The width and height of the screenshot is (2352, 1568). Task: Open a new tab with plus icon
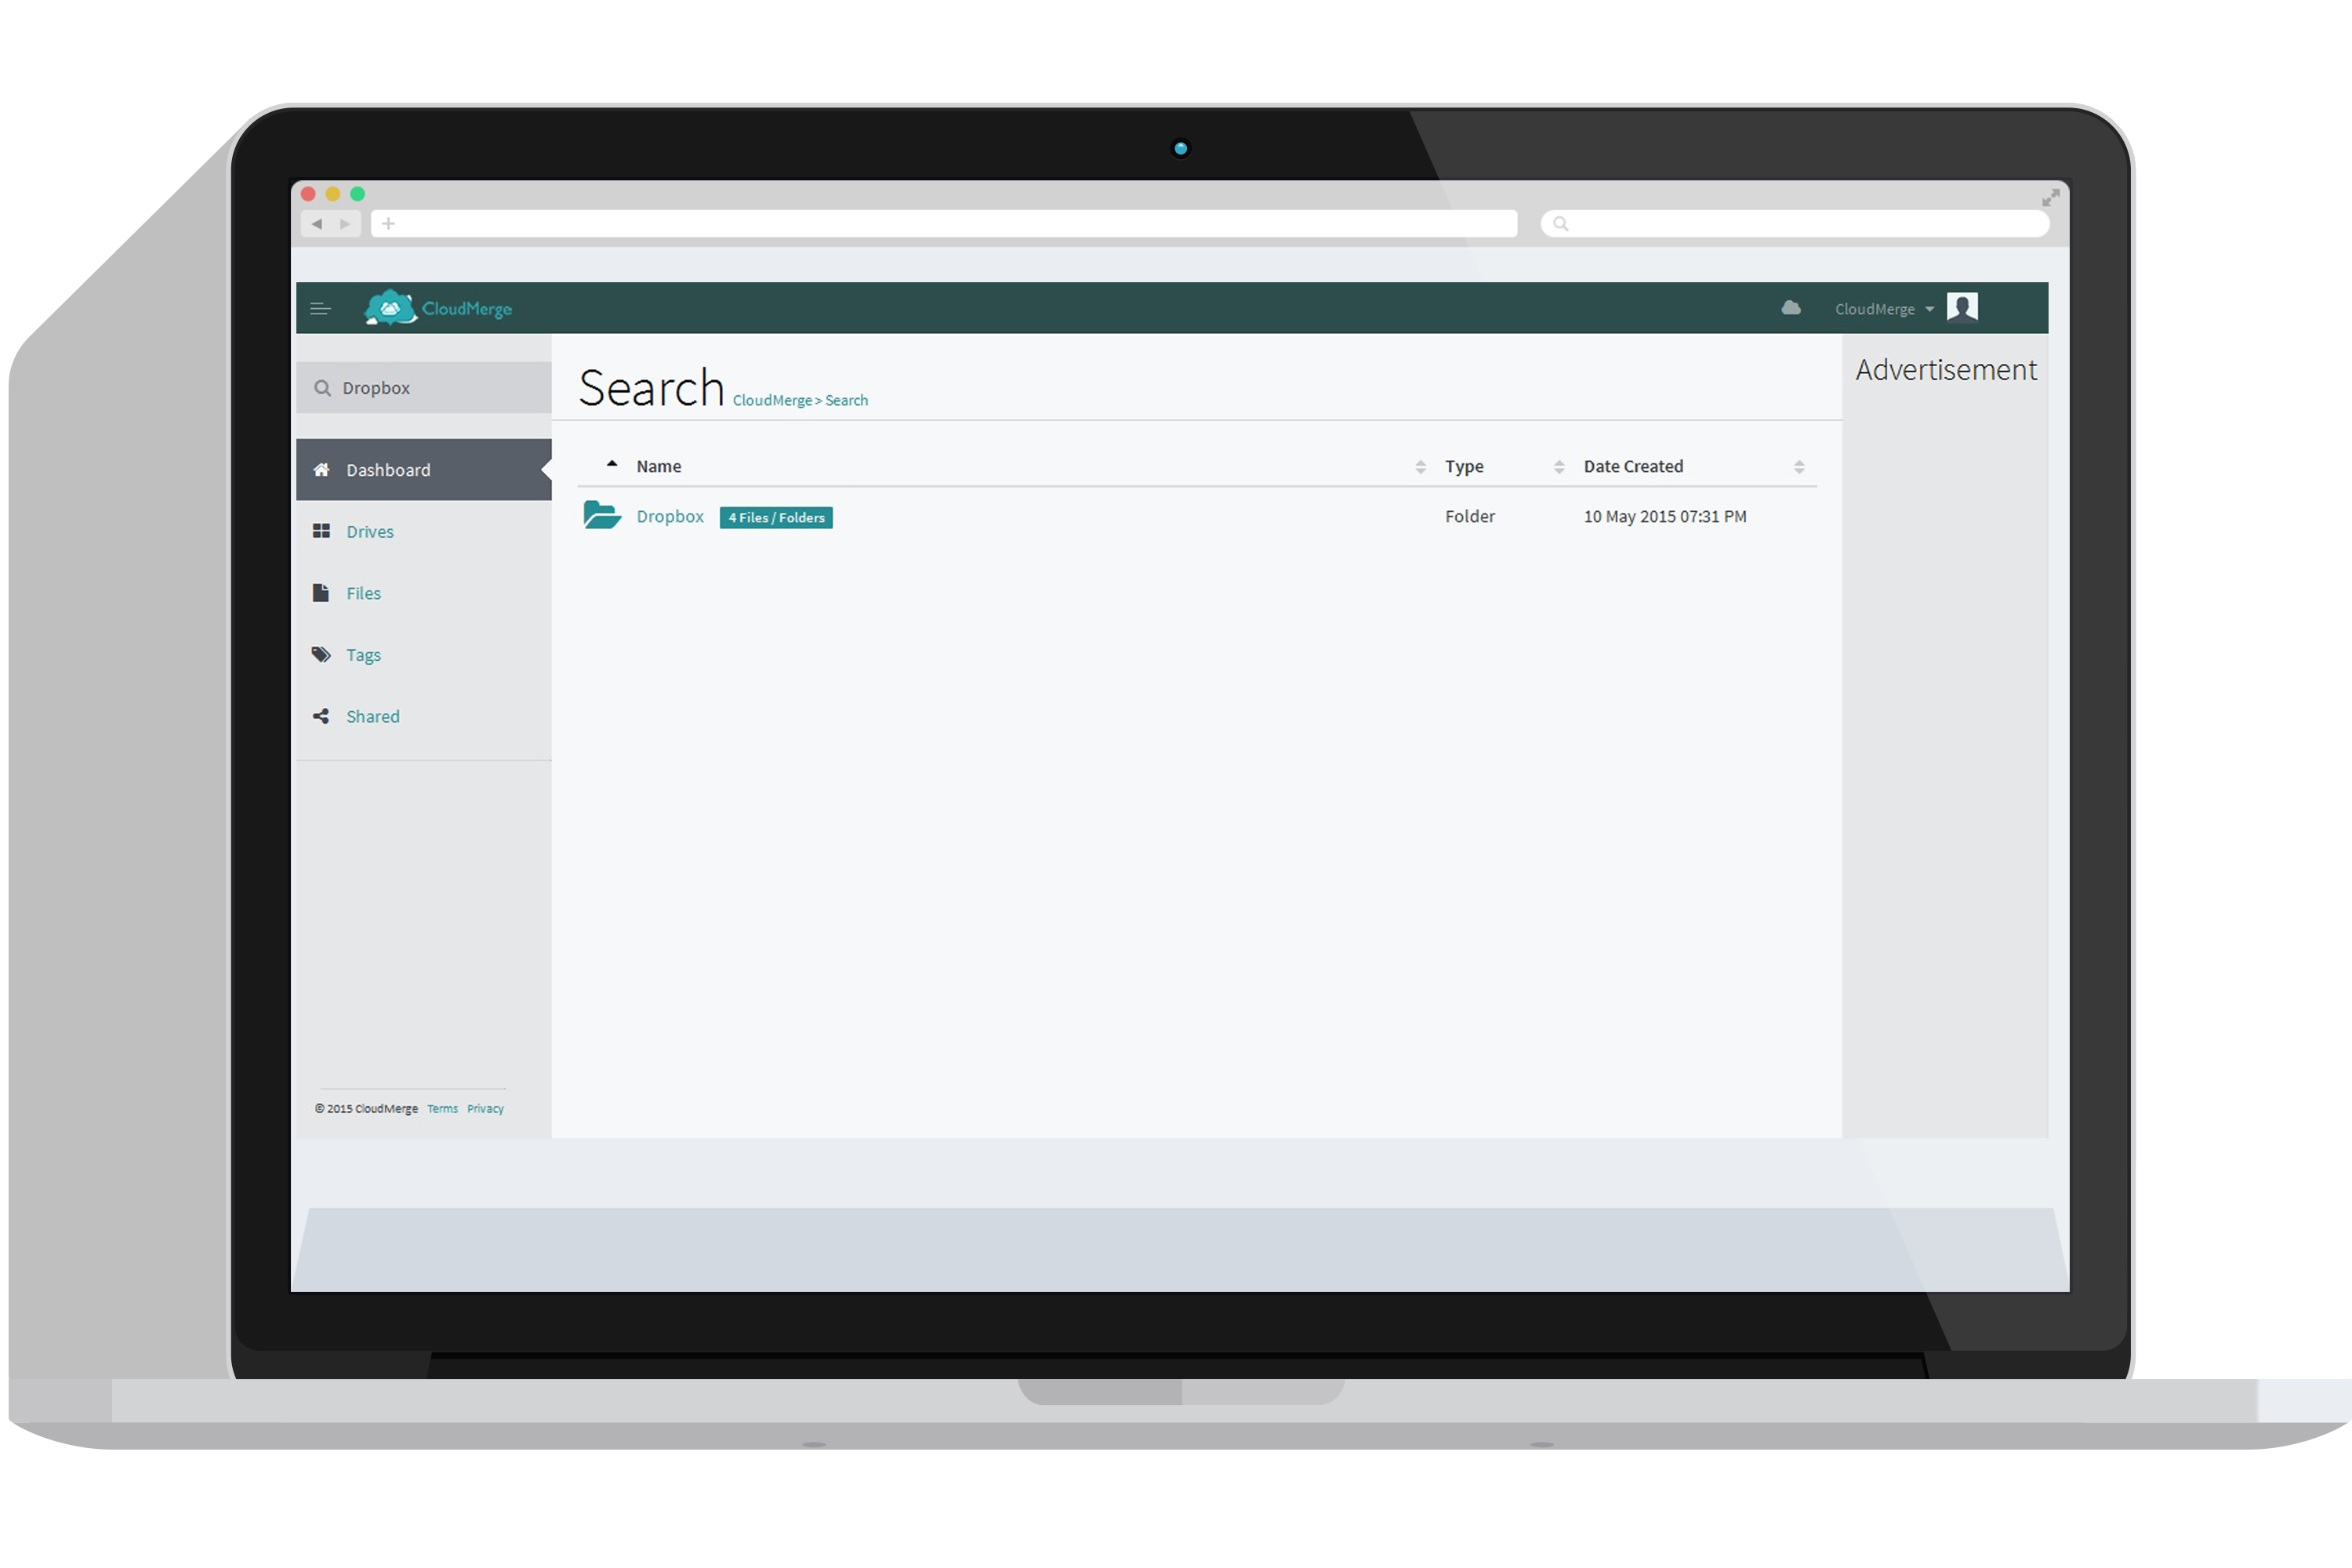[x=388, y=224]
